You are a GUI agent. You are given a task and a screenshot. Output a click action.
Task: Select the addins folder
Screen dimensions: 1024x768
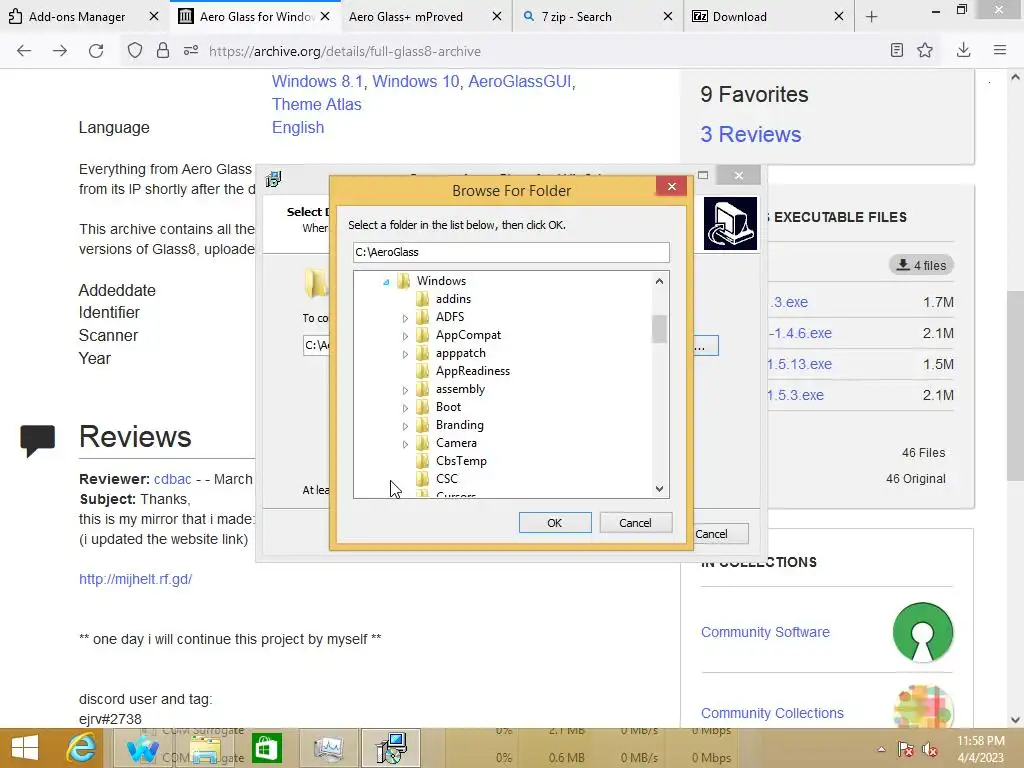point(453,298)
